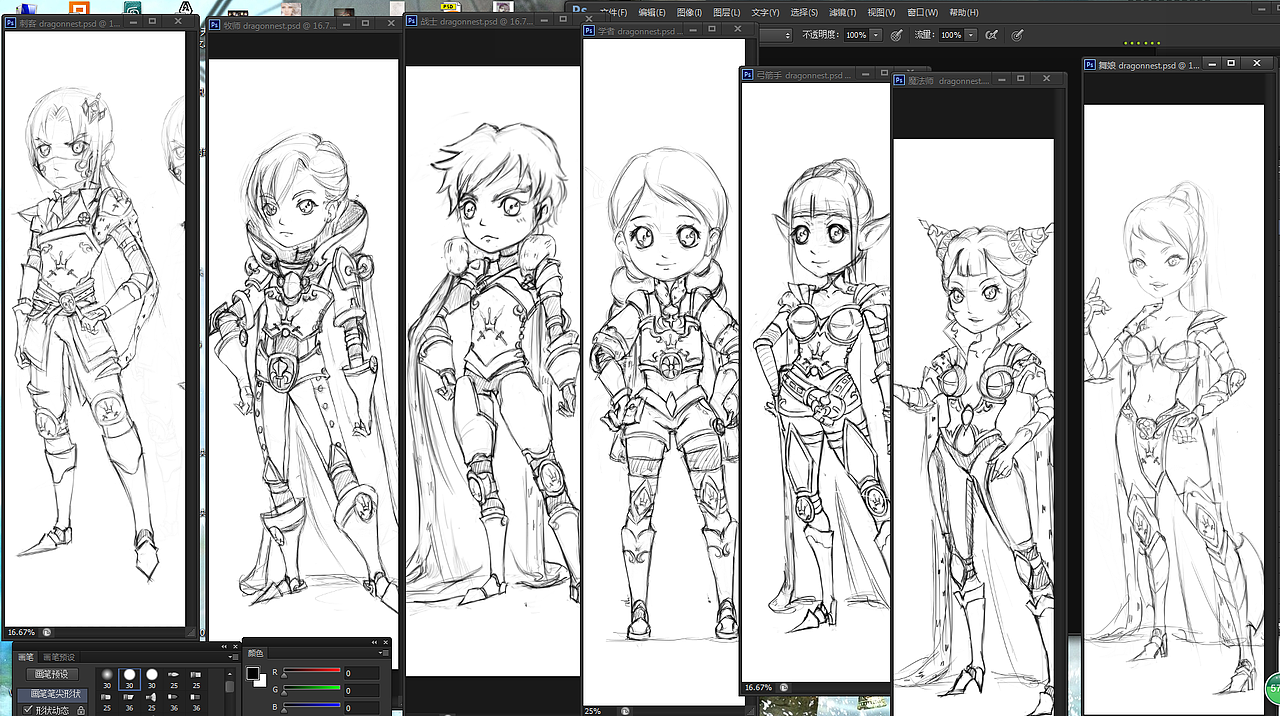The height and width of the screenshot is (716, 1280).
Task: Open the 图像(I) menu
Action: (689, 12)
